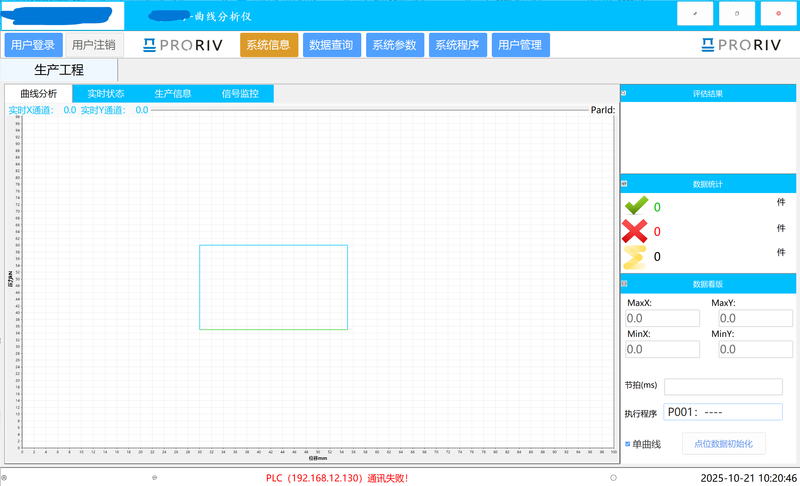Open 用户管理 section

click(x=520, y=45)
